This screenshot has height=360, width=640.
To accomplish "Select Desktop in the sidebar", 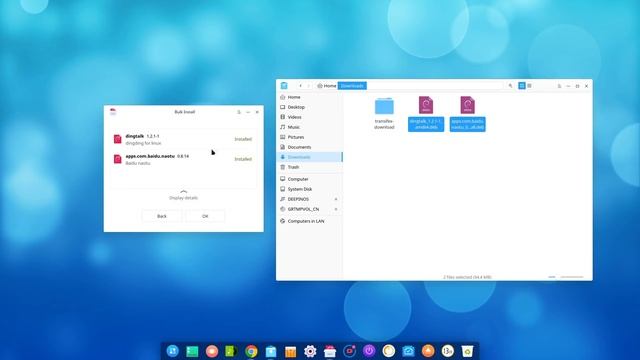I will [309, 107].
